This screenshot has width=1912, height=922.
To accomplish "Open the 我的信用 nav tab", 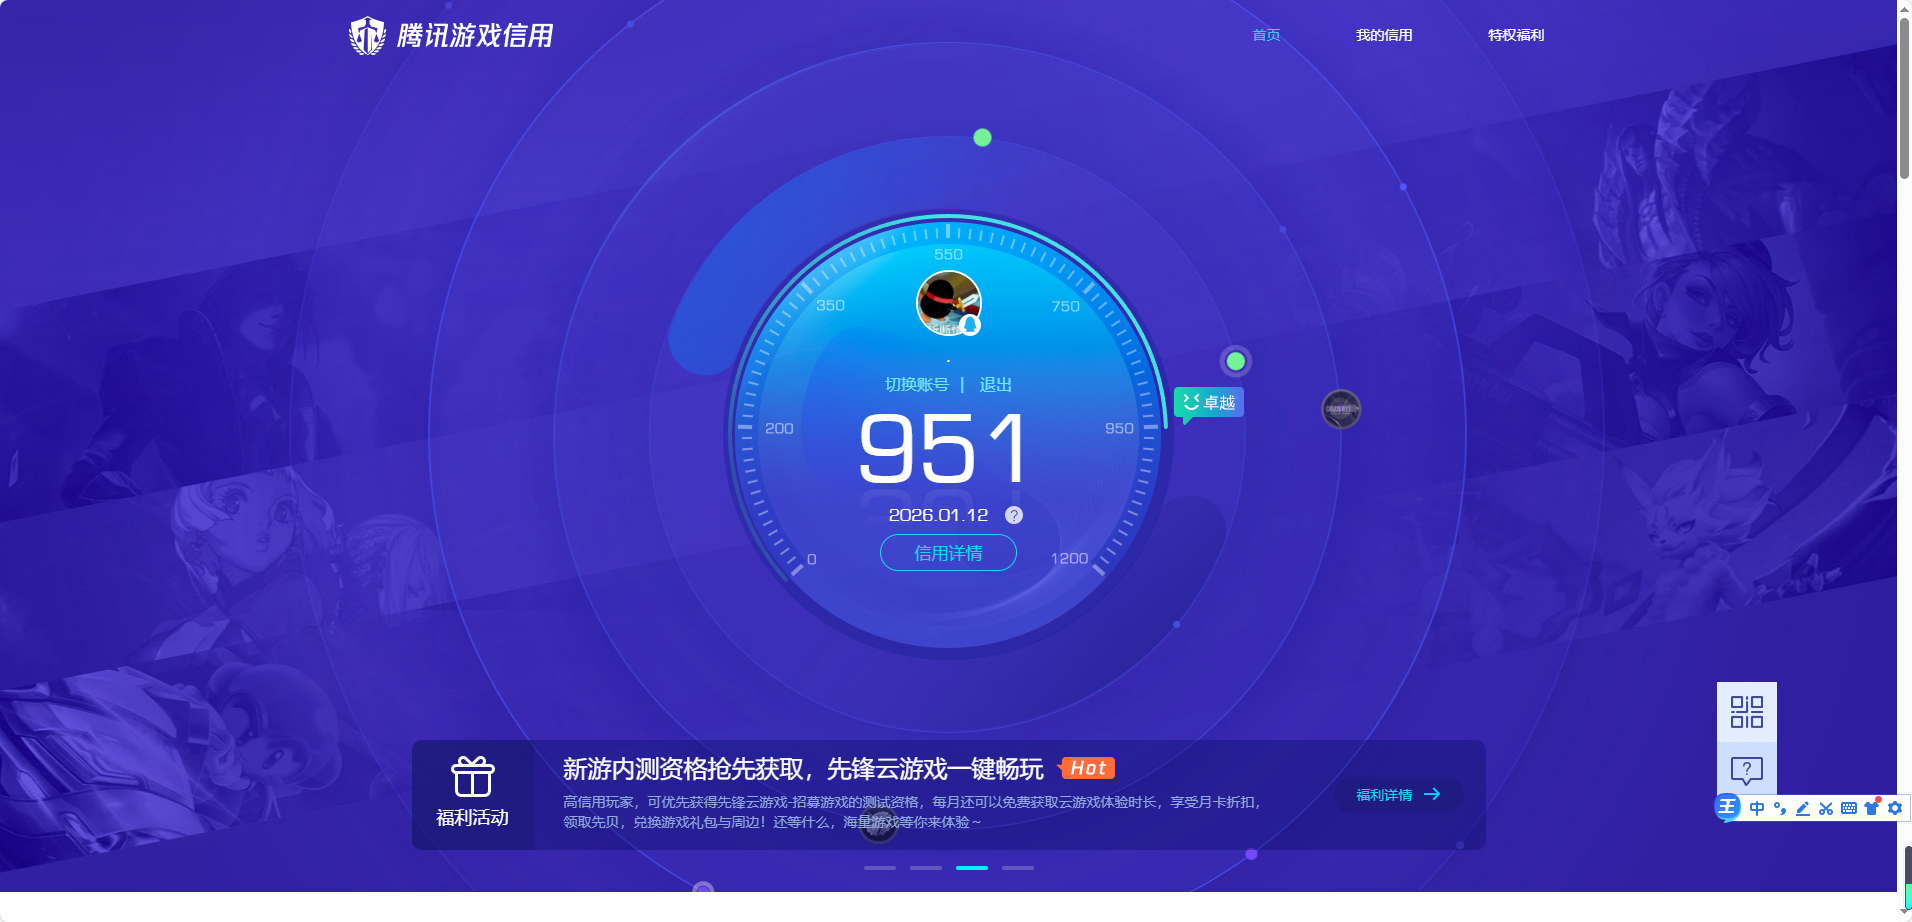I will (x=1384, y=35).
